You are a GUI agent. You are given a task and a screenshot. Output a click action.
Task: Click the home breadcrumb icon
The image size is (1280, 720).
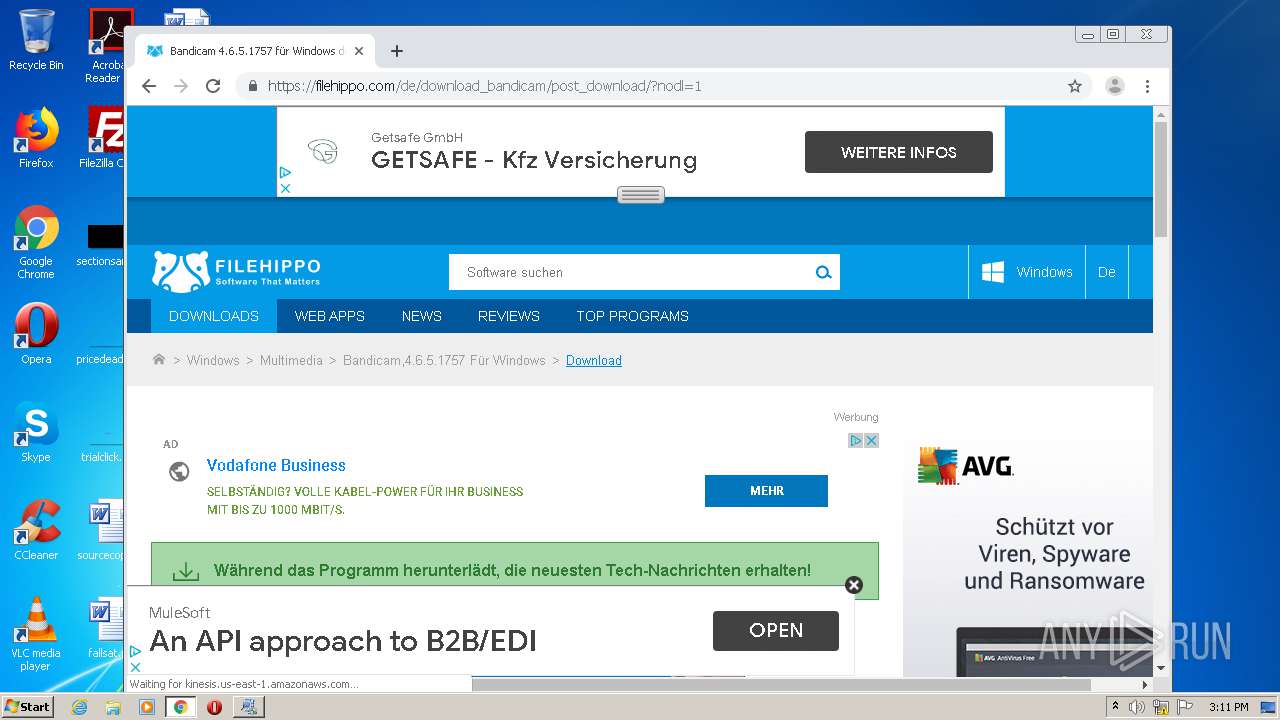(159, 360)
